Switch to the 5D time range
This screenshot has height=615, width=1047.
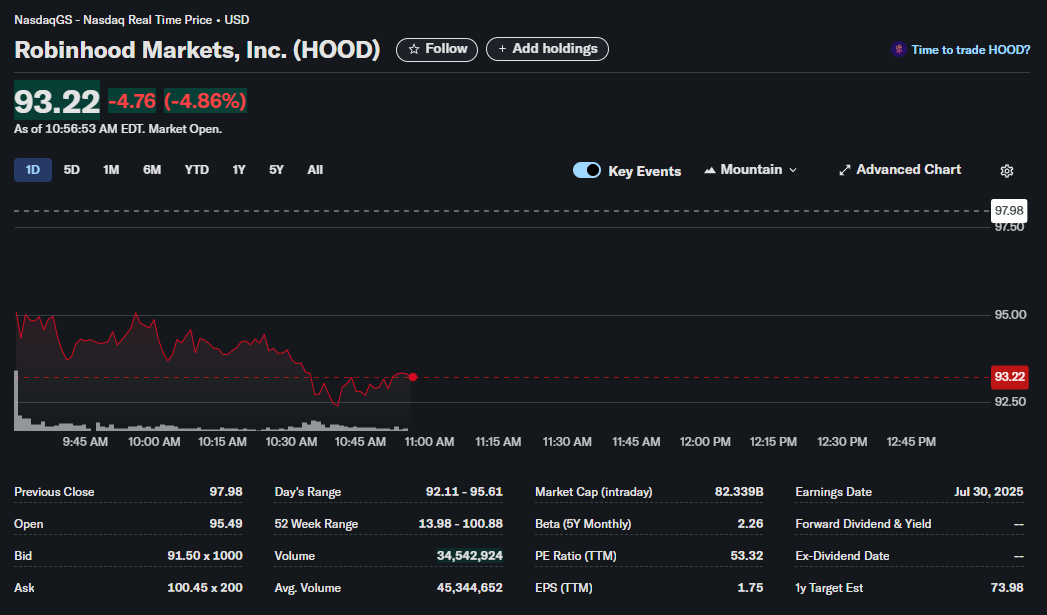71,170
